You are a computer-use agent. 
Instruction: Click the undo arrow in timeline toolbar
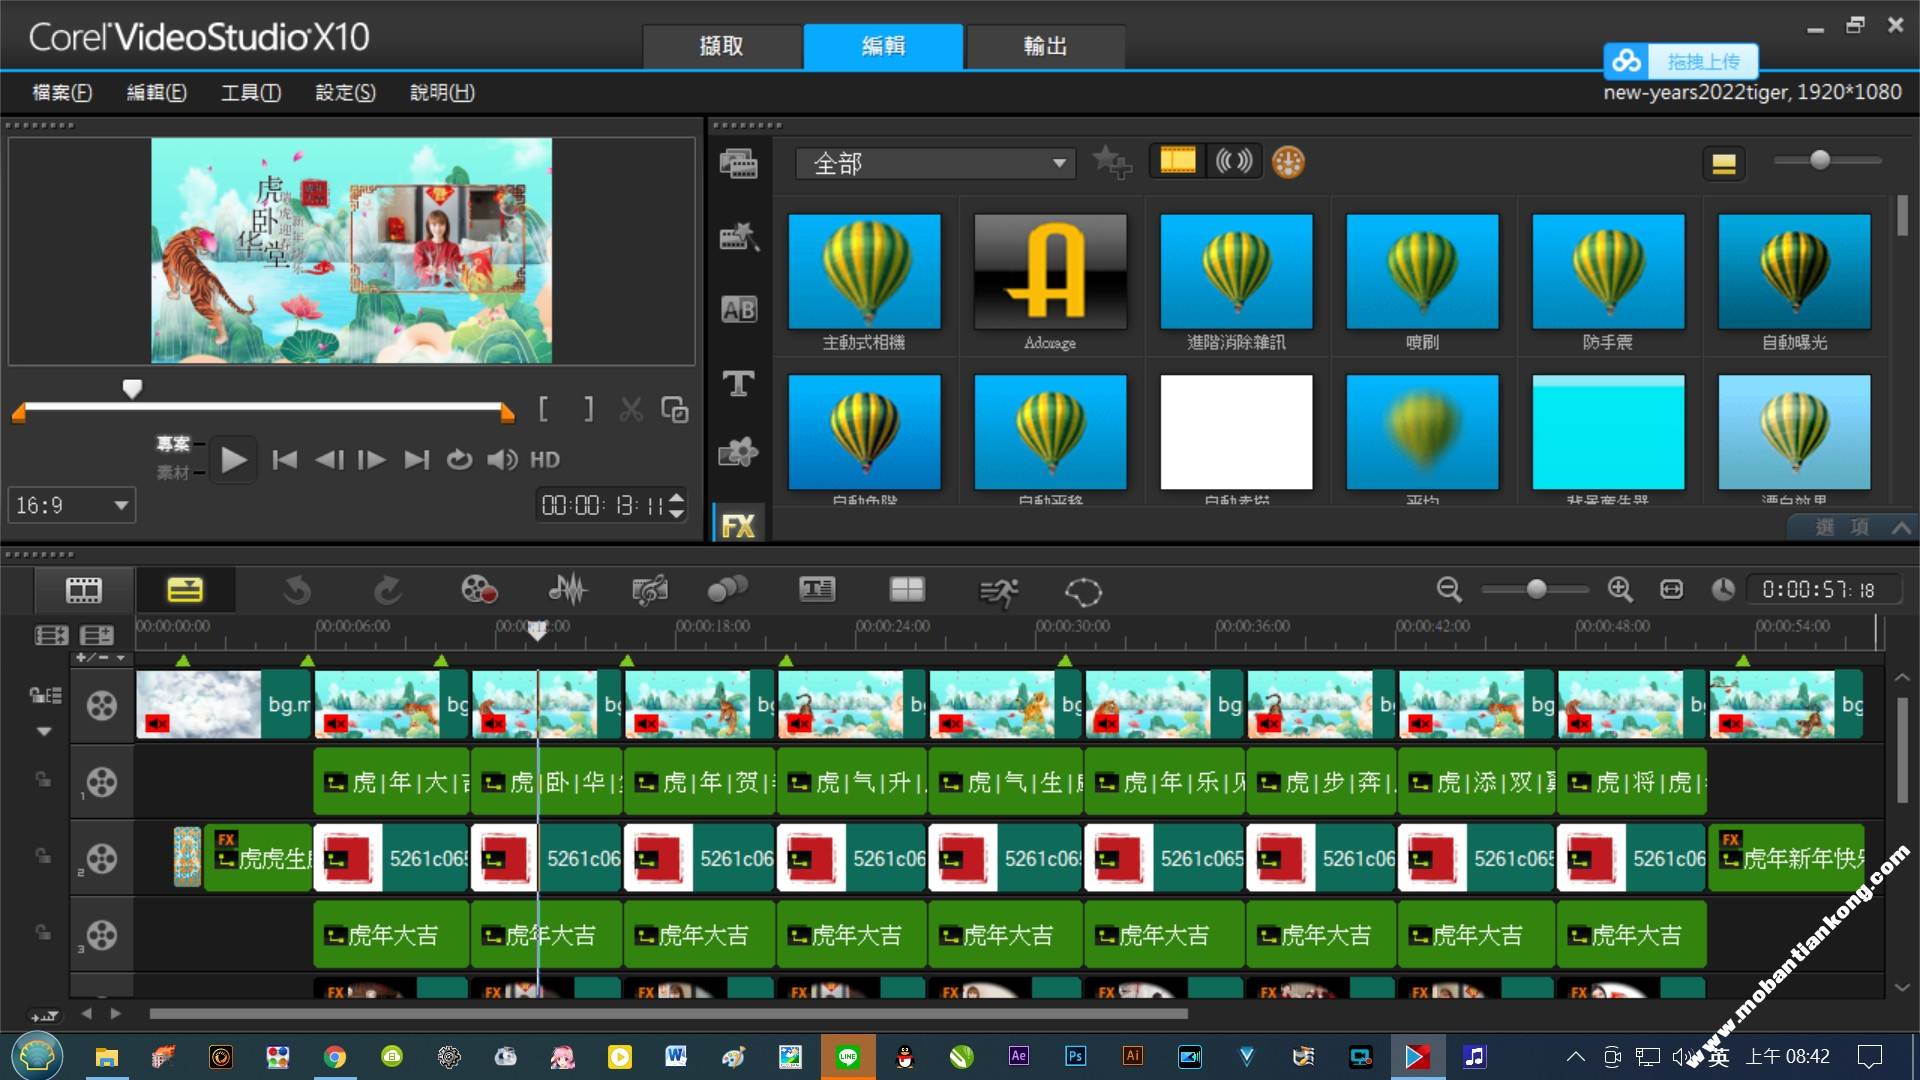(x=297, y=591)
